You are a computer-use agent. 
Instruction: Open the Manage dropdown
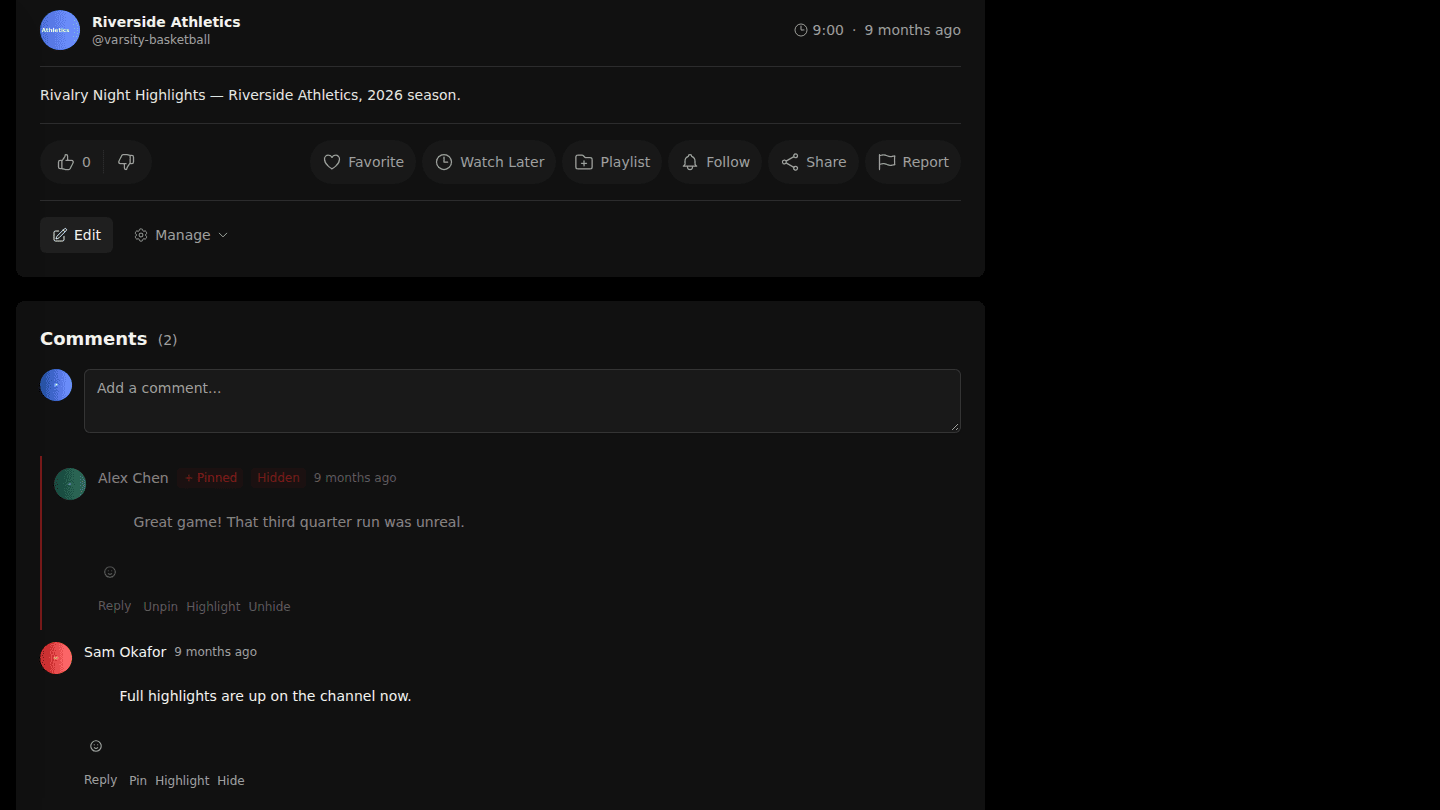point(181,235)
